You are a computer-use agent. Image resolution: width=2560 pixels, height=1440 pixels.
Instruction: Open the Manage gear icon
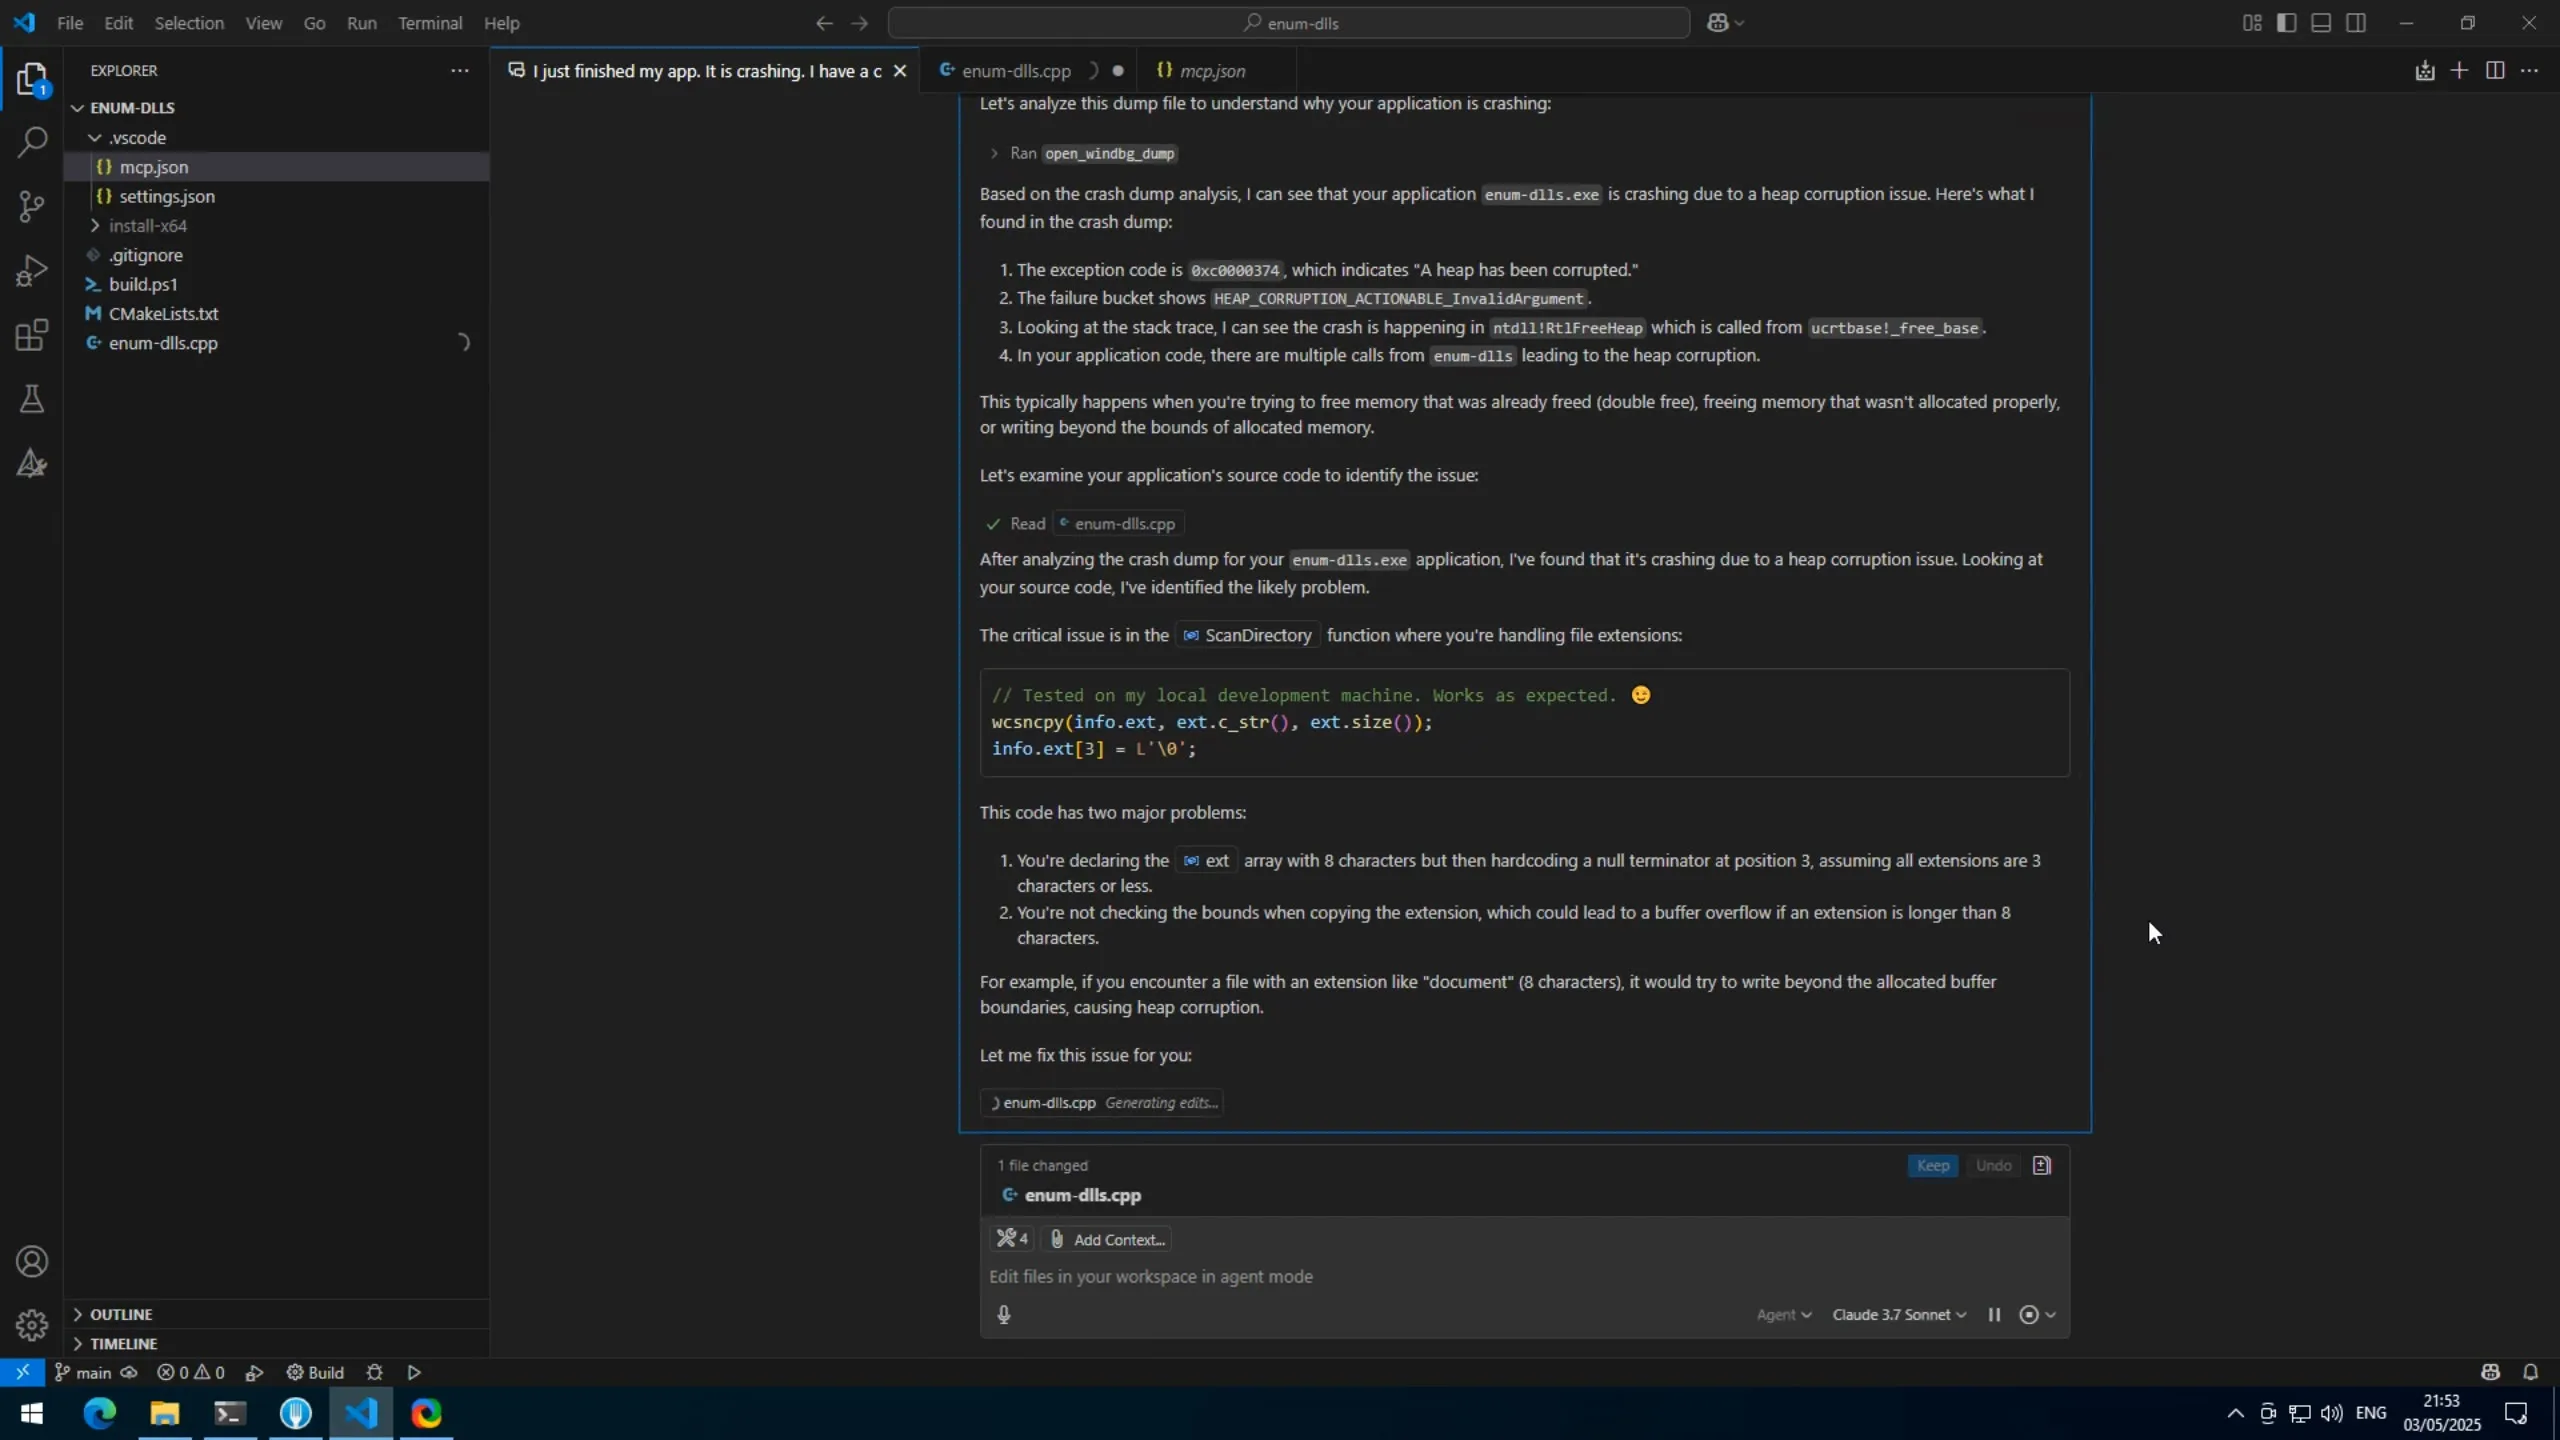click(x=32, y=1325)
